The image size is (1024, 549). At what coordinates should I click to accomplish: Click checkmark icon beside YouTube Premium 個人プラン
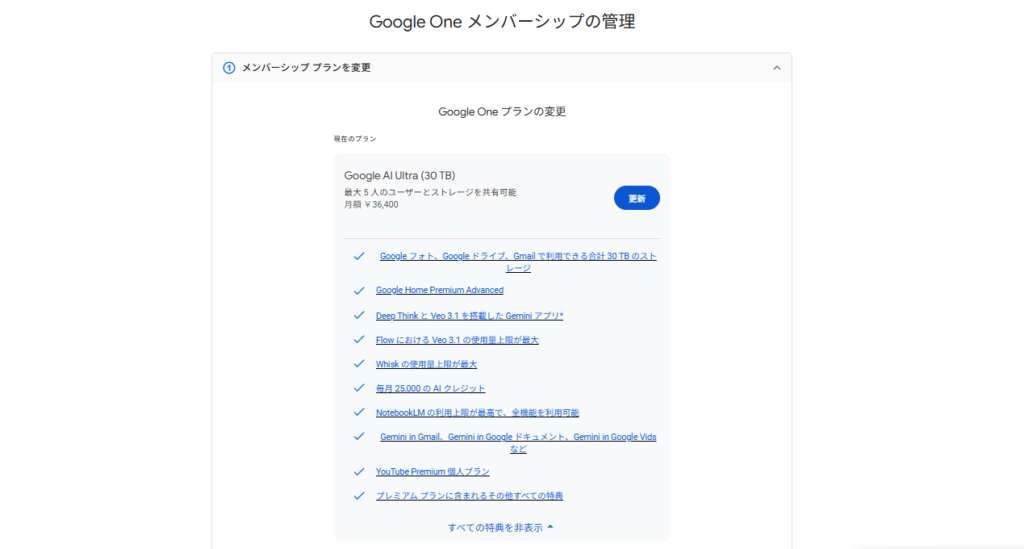[x=359, y=471]
